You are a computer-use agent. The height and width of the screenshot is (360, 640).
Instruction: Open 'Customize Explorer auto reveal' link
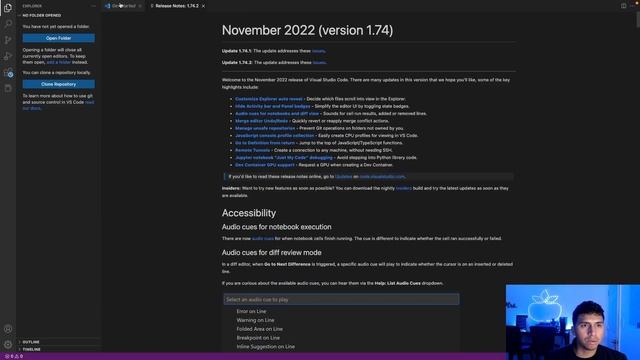coord(269,99)
